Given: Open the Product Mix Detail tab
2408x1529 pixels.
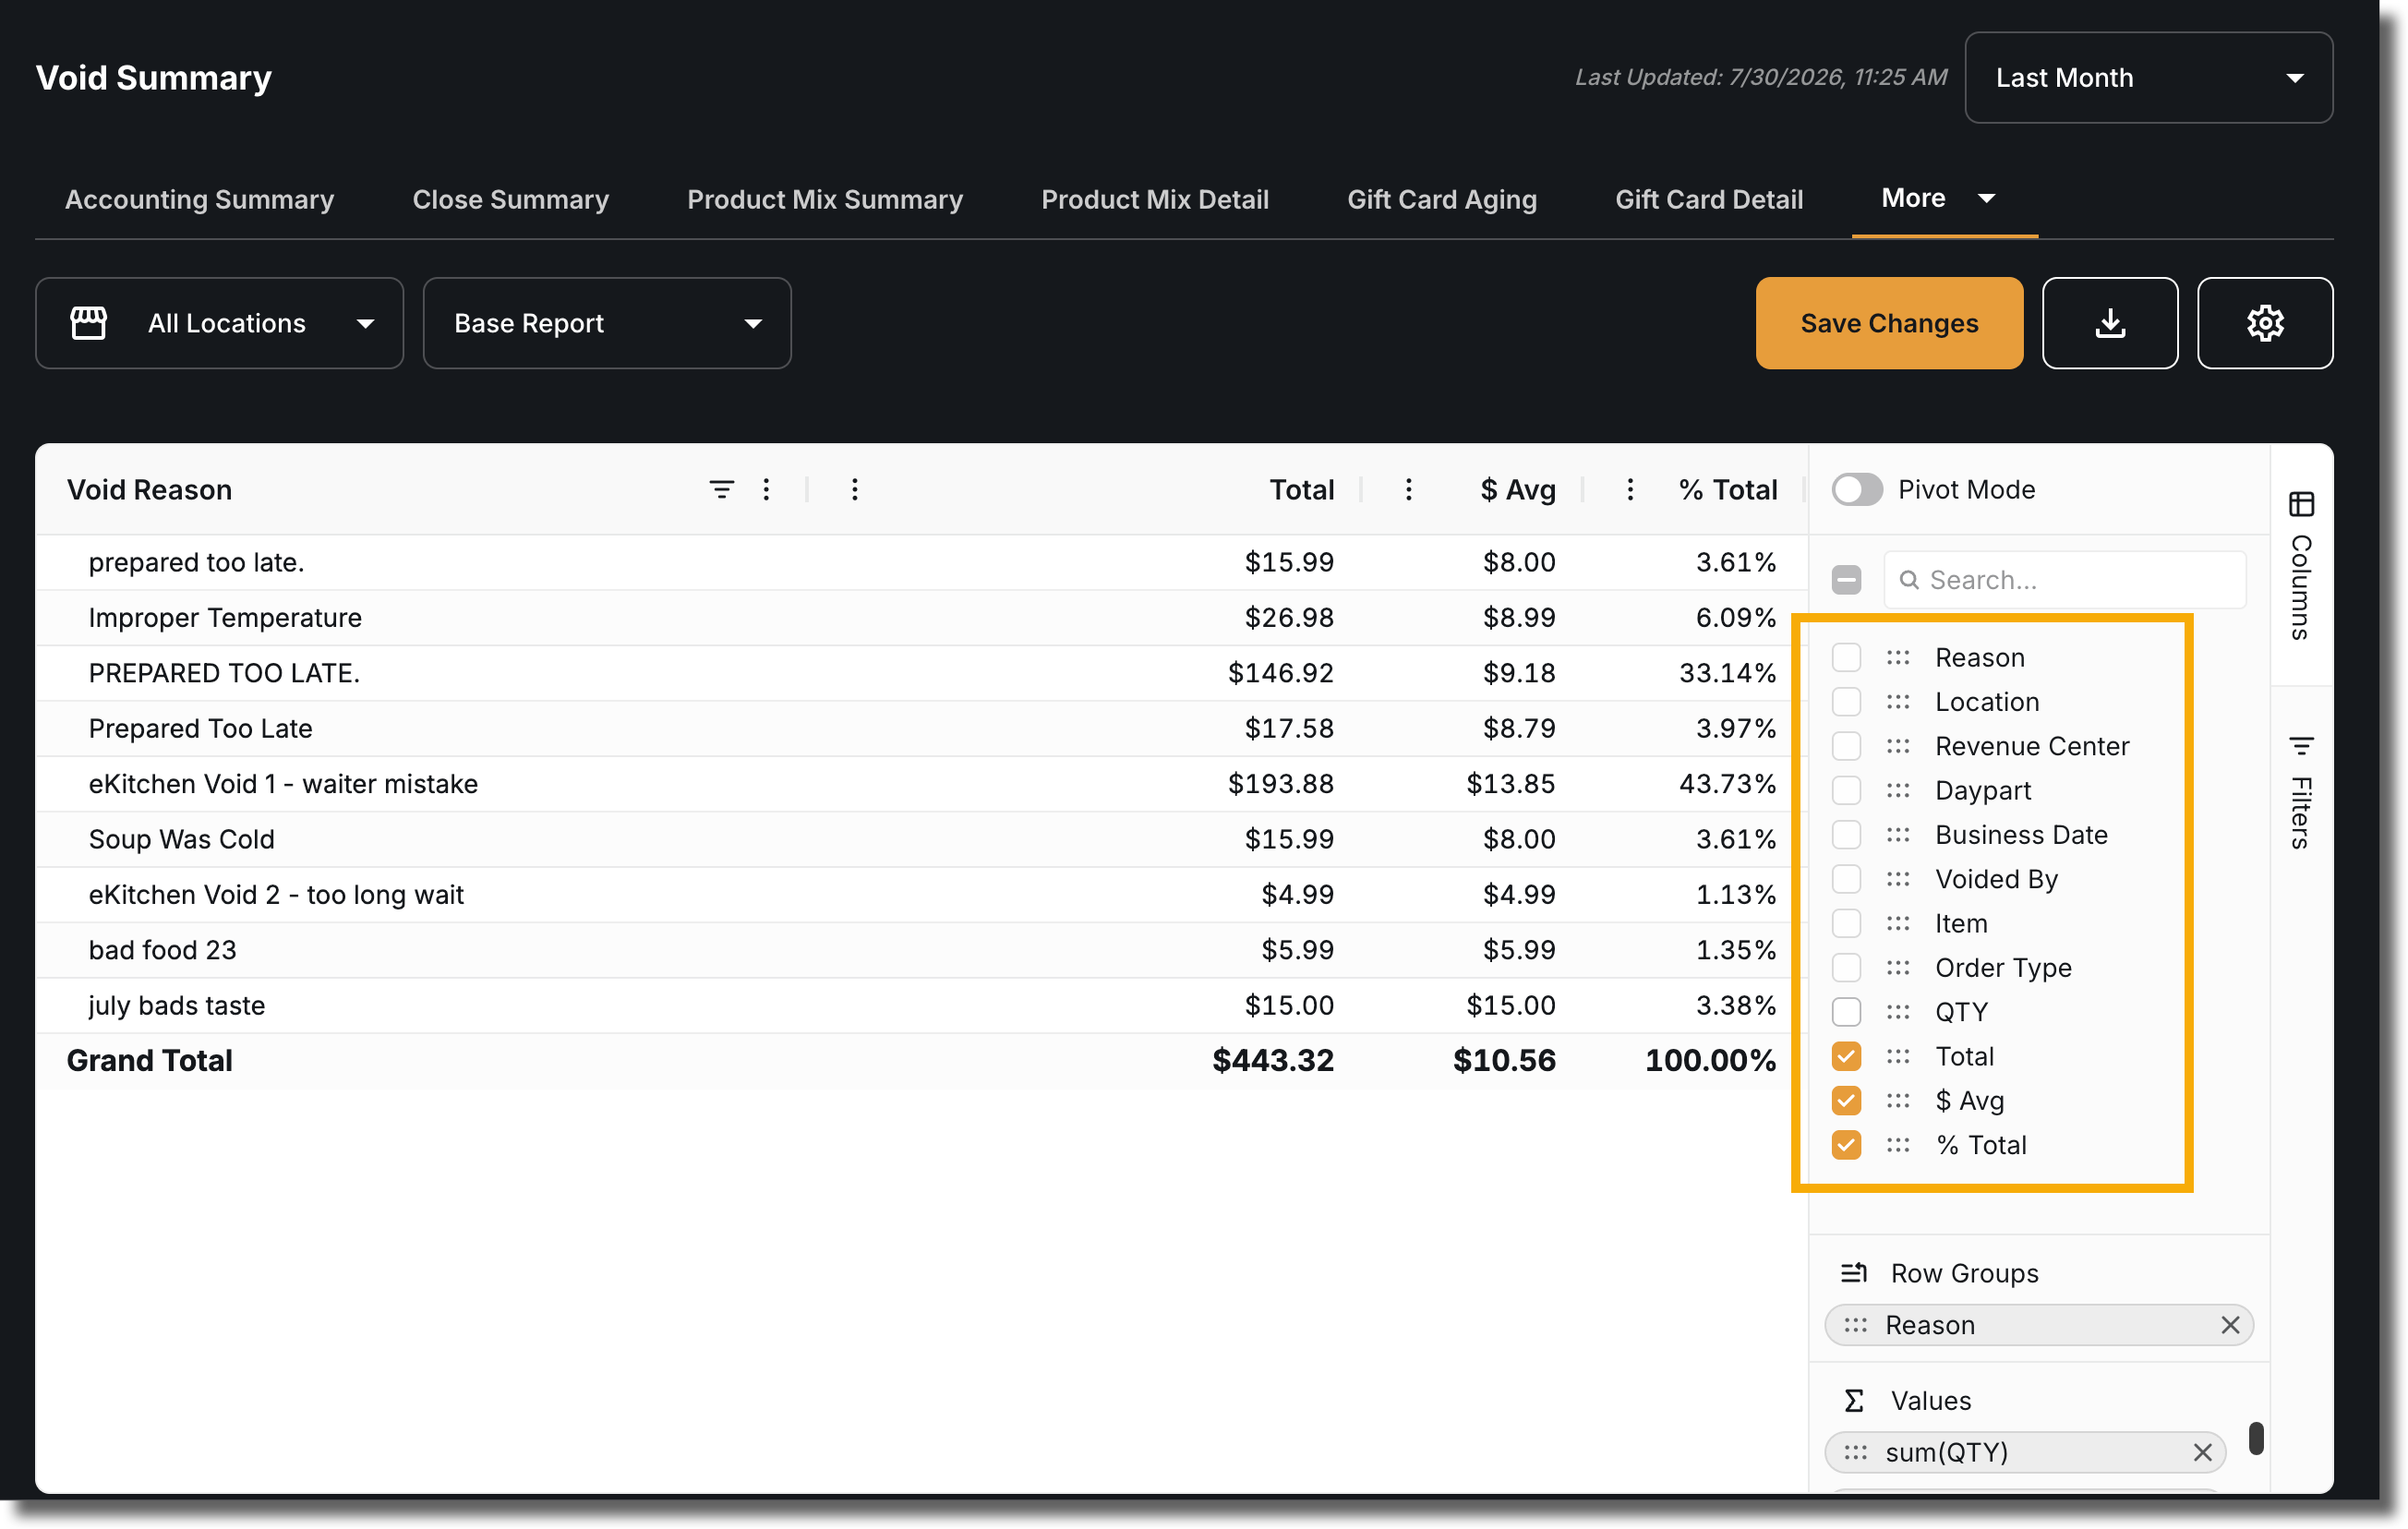Looking at the screenshot, I should (x=1154, y=199).
